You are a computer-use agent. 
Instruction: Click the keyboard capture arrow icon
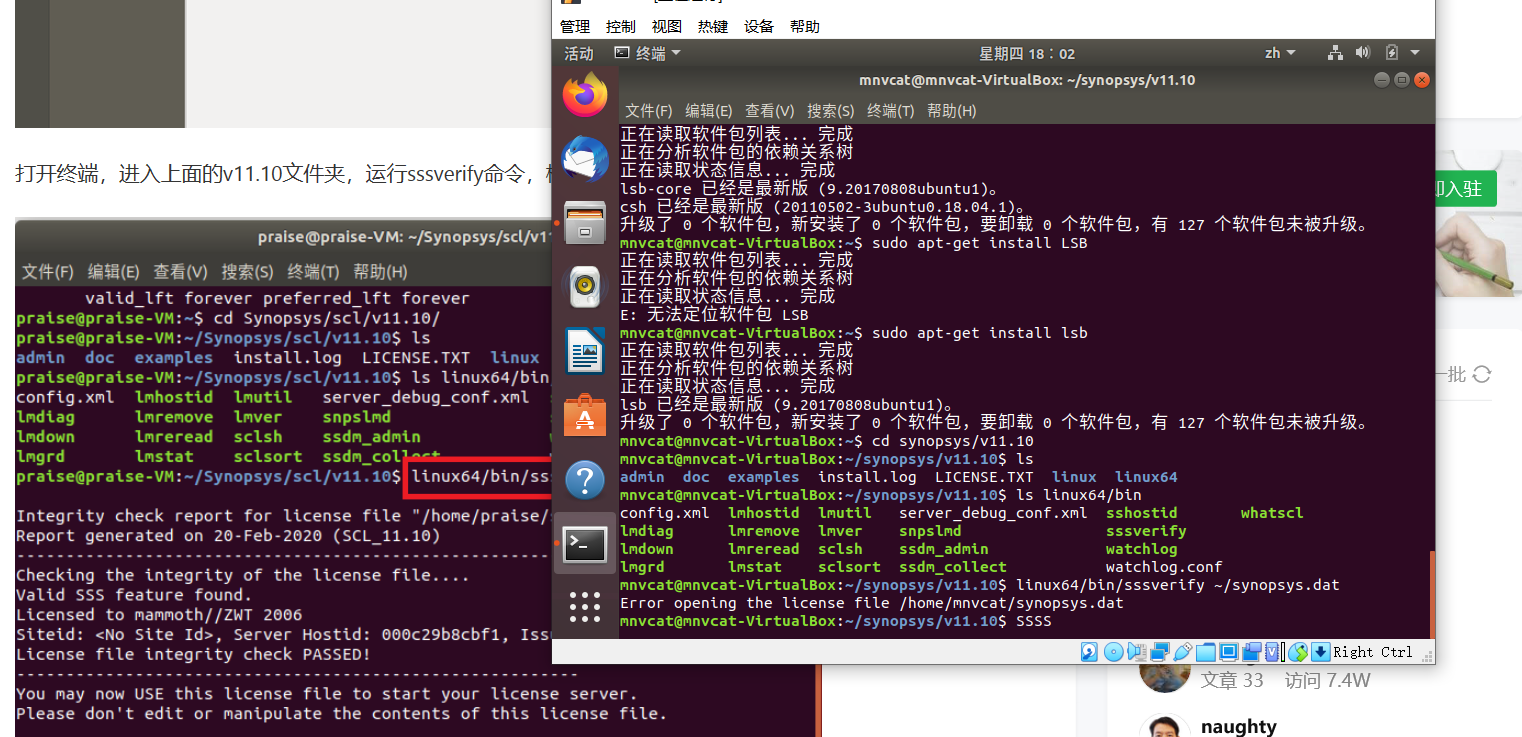point(1321,652)
